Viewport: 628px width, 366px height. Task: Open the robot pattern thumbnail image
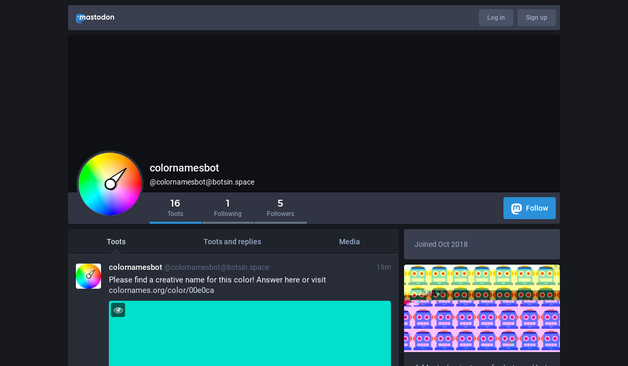[x=482, y=308]
